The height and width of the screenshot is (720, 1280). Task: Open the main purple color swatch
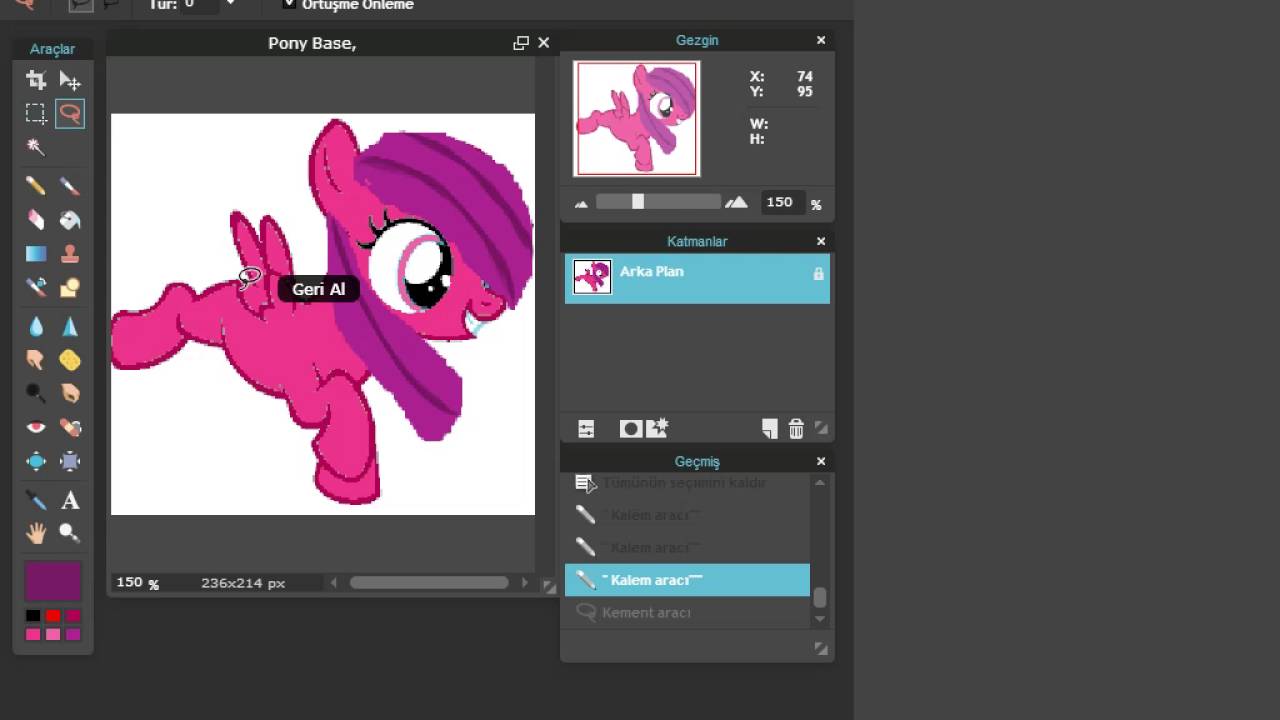[x=53, y=581]
